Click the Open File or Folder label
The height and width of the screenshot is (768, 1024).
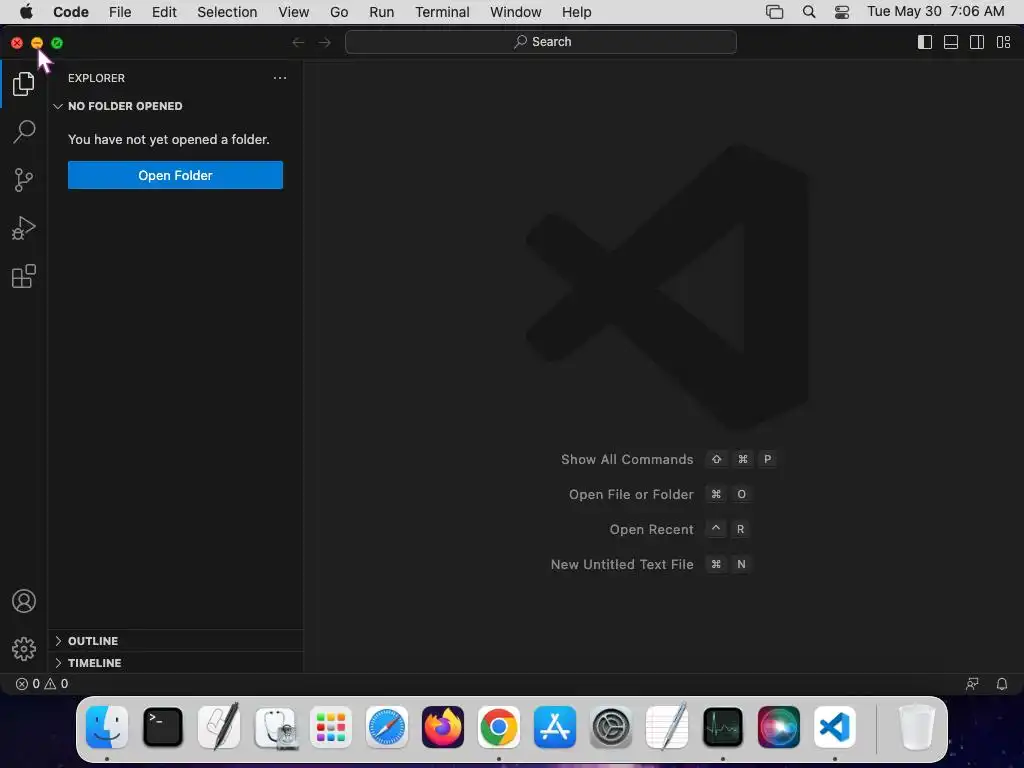(x=631, y=494)
